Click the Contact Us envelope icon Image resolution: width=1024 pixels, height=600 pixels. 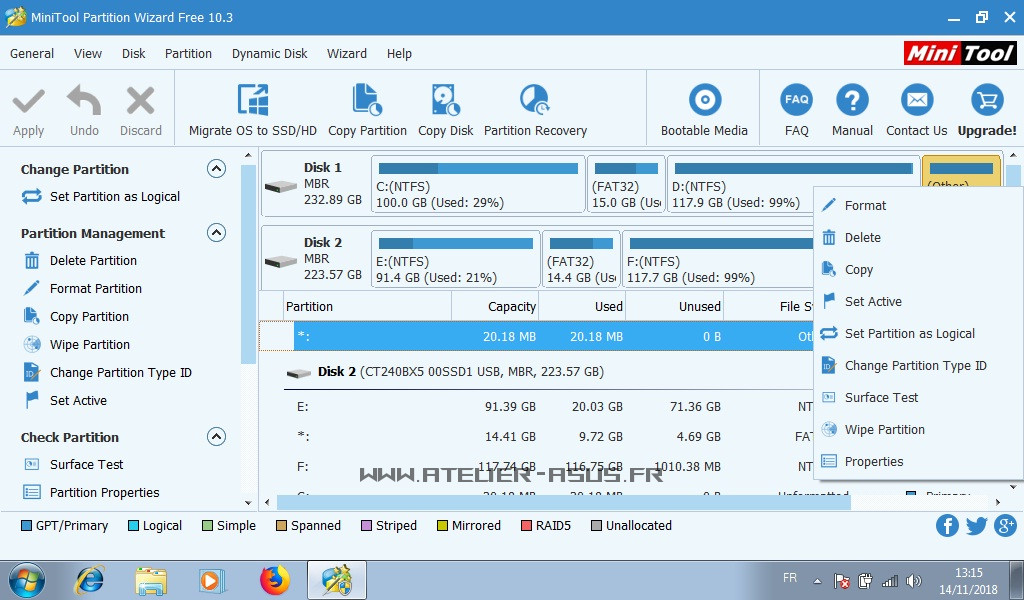click(x=917, y=100)
